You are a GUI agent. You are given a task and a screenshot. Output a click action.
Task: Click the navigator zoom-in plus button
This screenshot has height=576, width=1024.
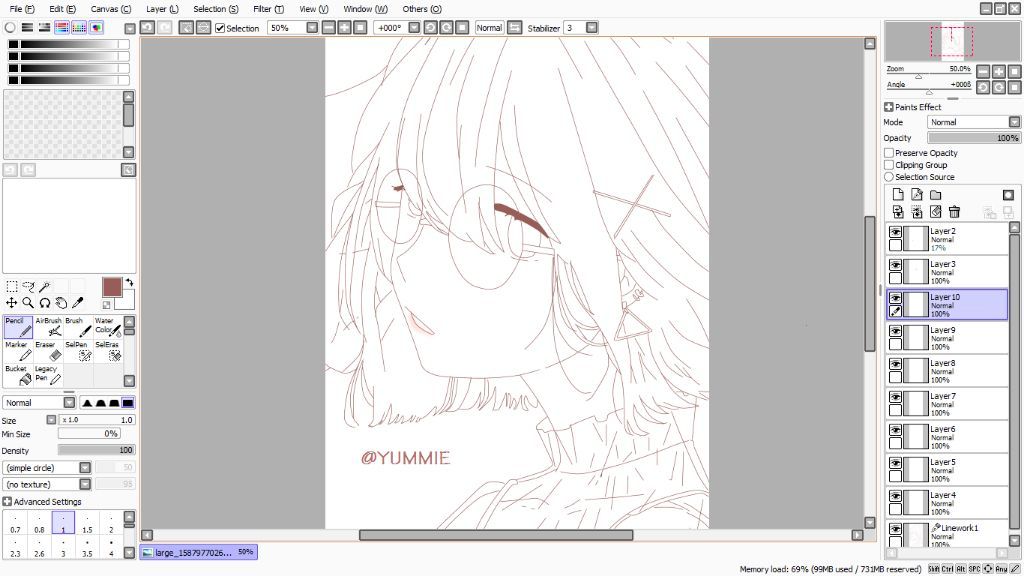(999, 71)
